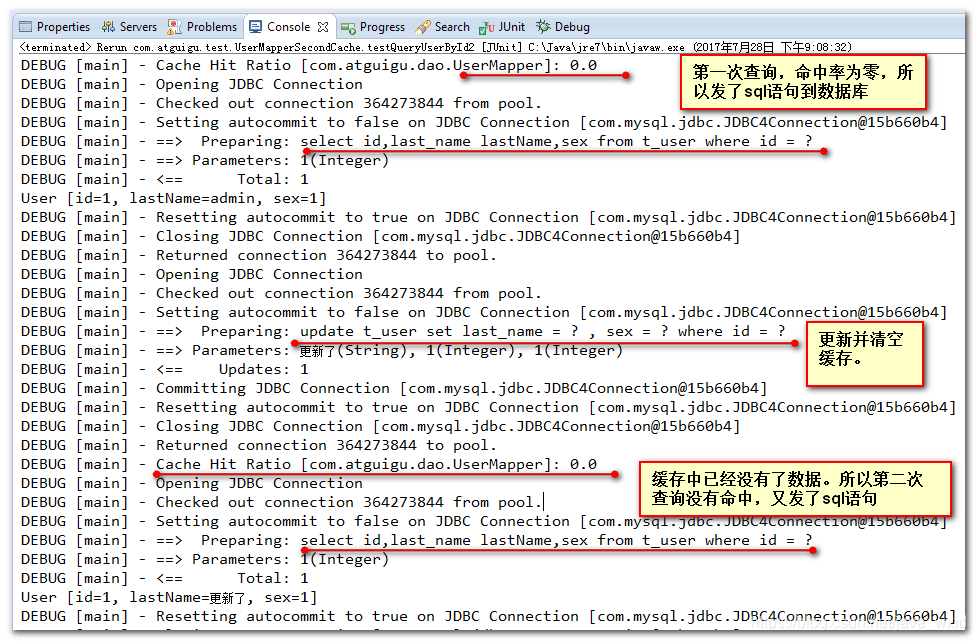Click the 'Committing JDBC Connection' log line

pos(393,388)
